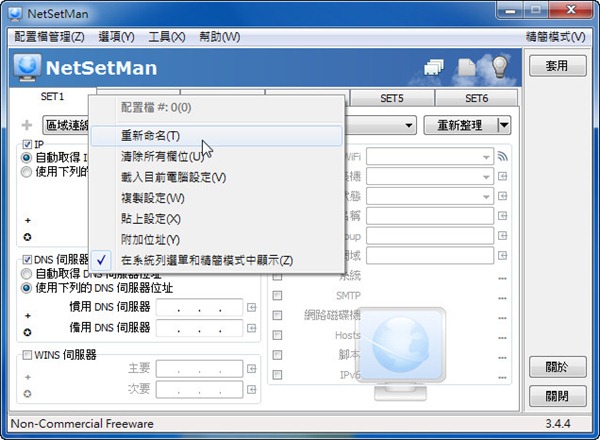Select 使用下列的 IP radio button
The image size is (600, 440).
(26, 172)
